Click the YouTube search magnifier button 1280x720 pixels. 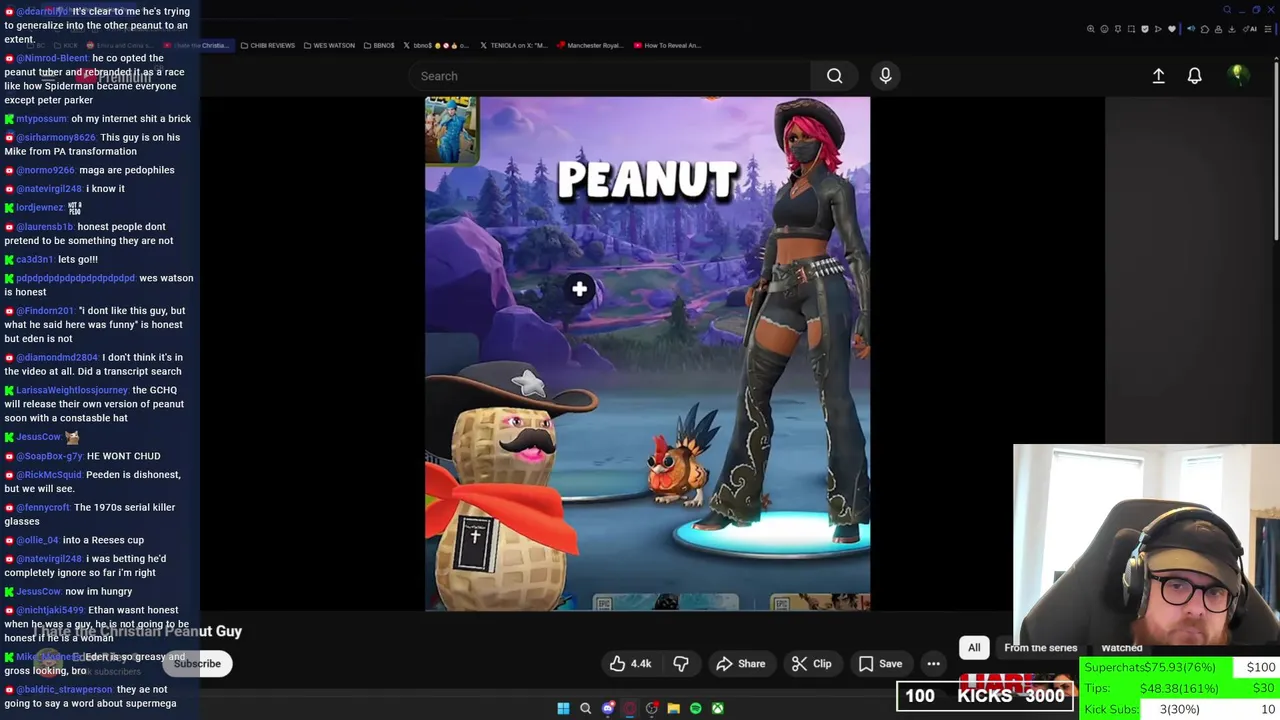[834, 76]
